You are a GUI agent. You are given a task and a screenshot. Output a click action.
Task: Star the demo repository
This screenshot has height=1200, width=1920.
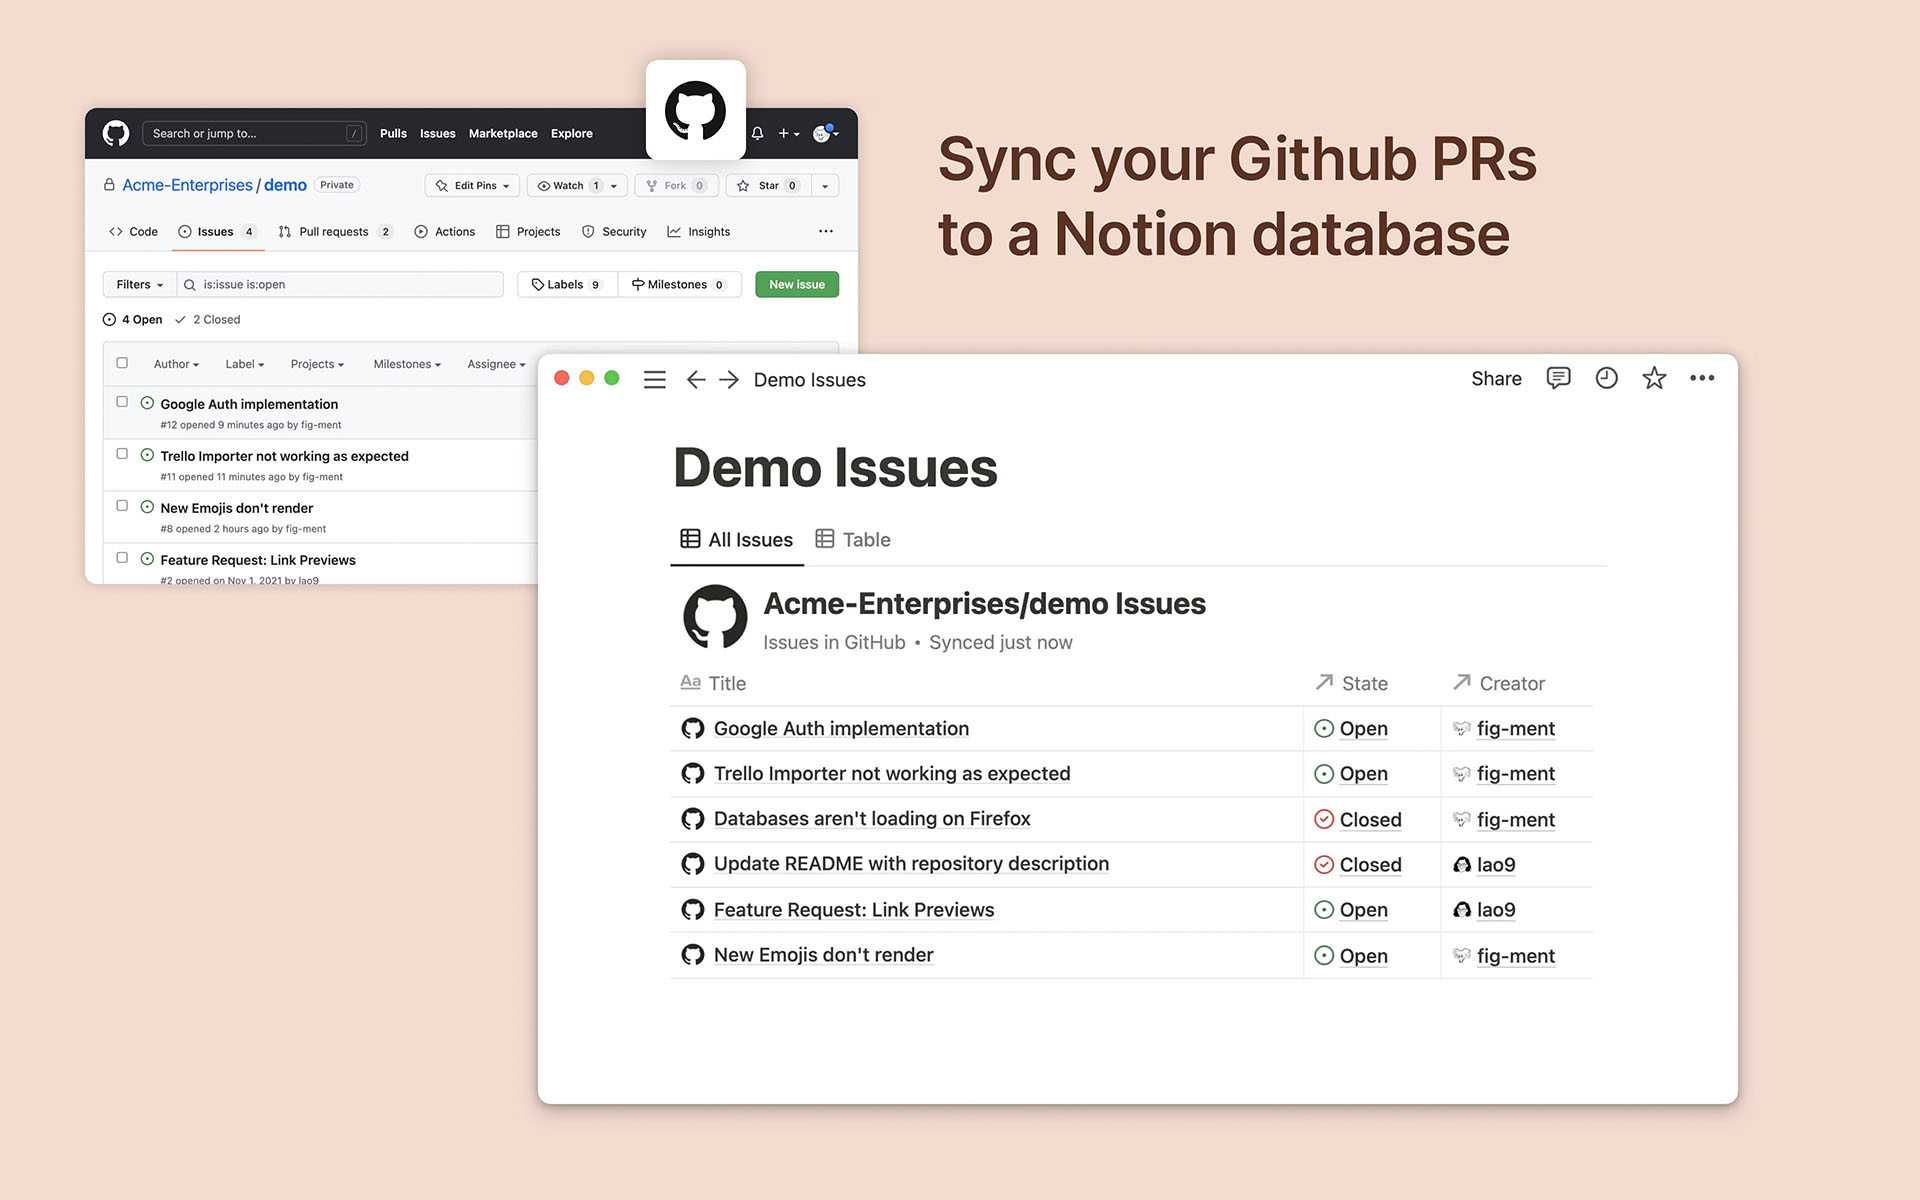[x=768, y=185]
